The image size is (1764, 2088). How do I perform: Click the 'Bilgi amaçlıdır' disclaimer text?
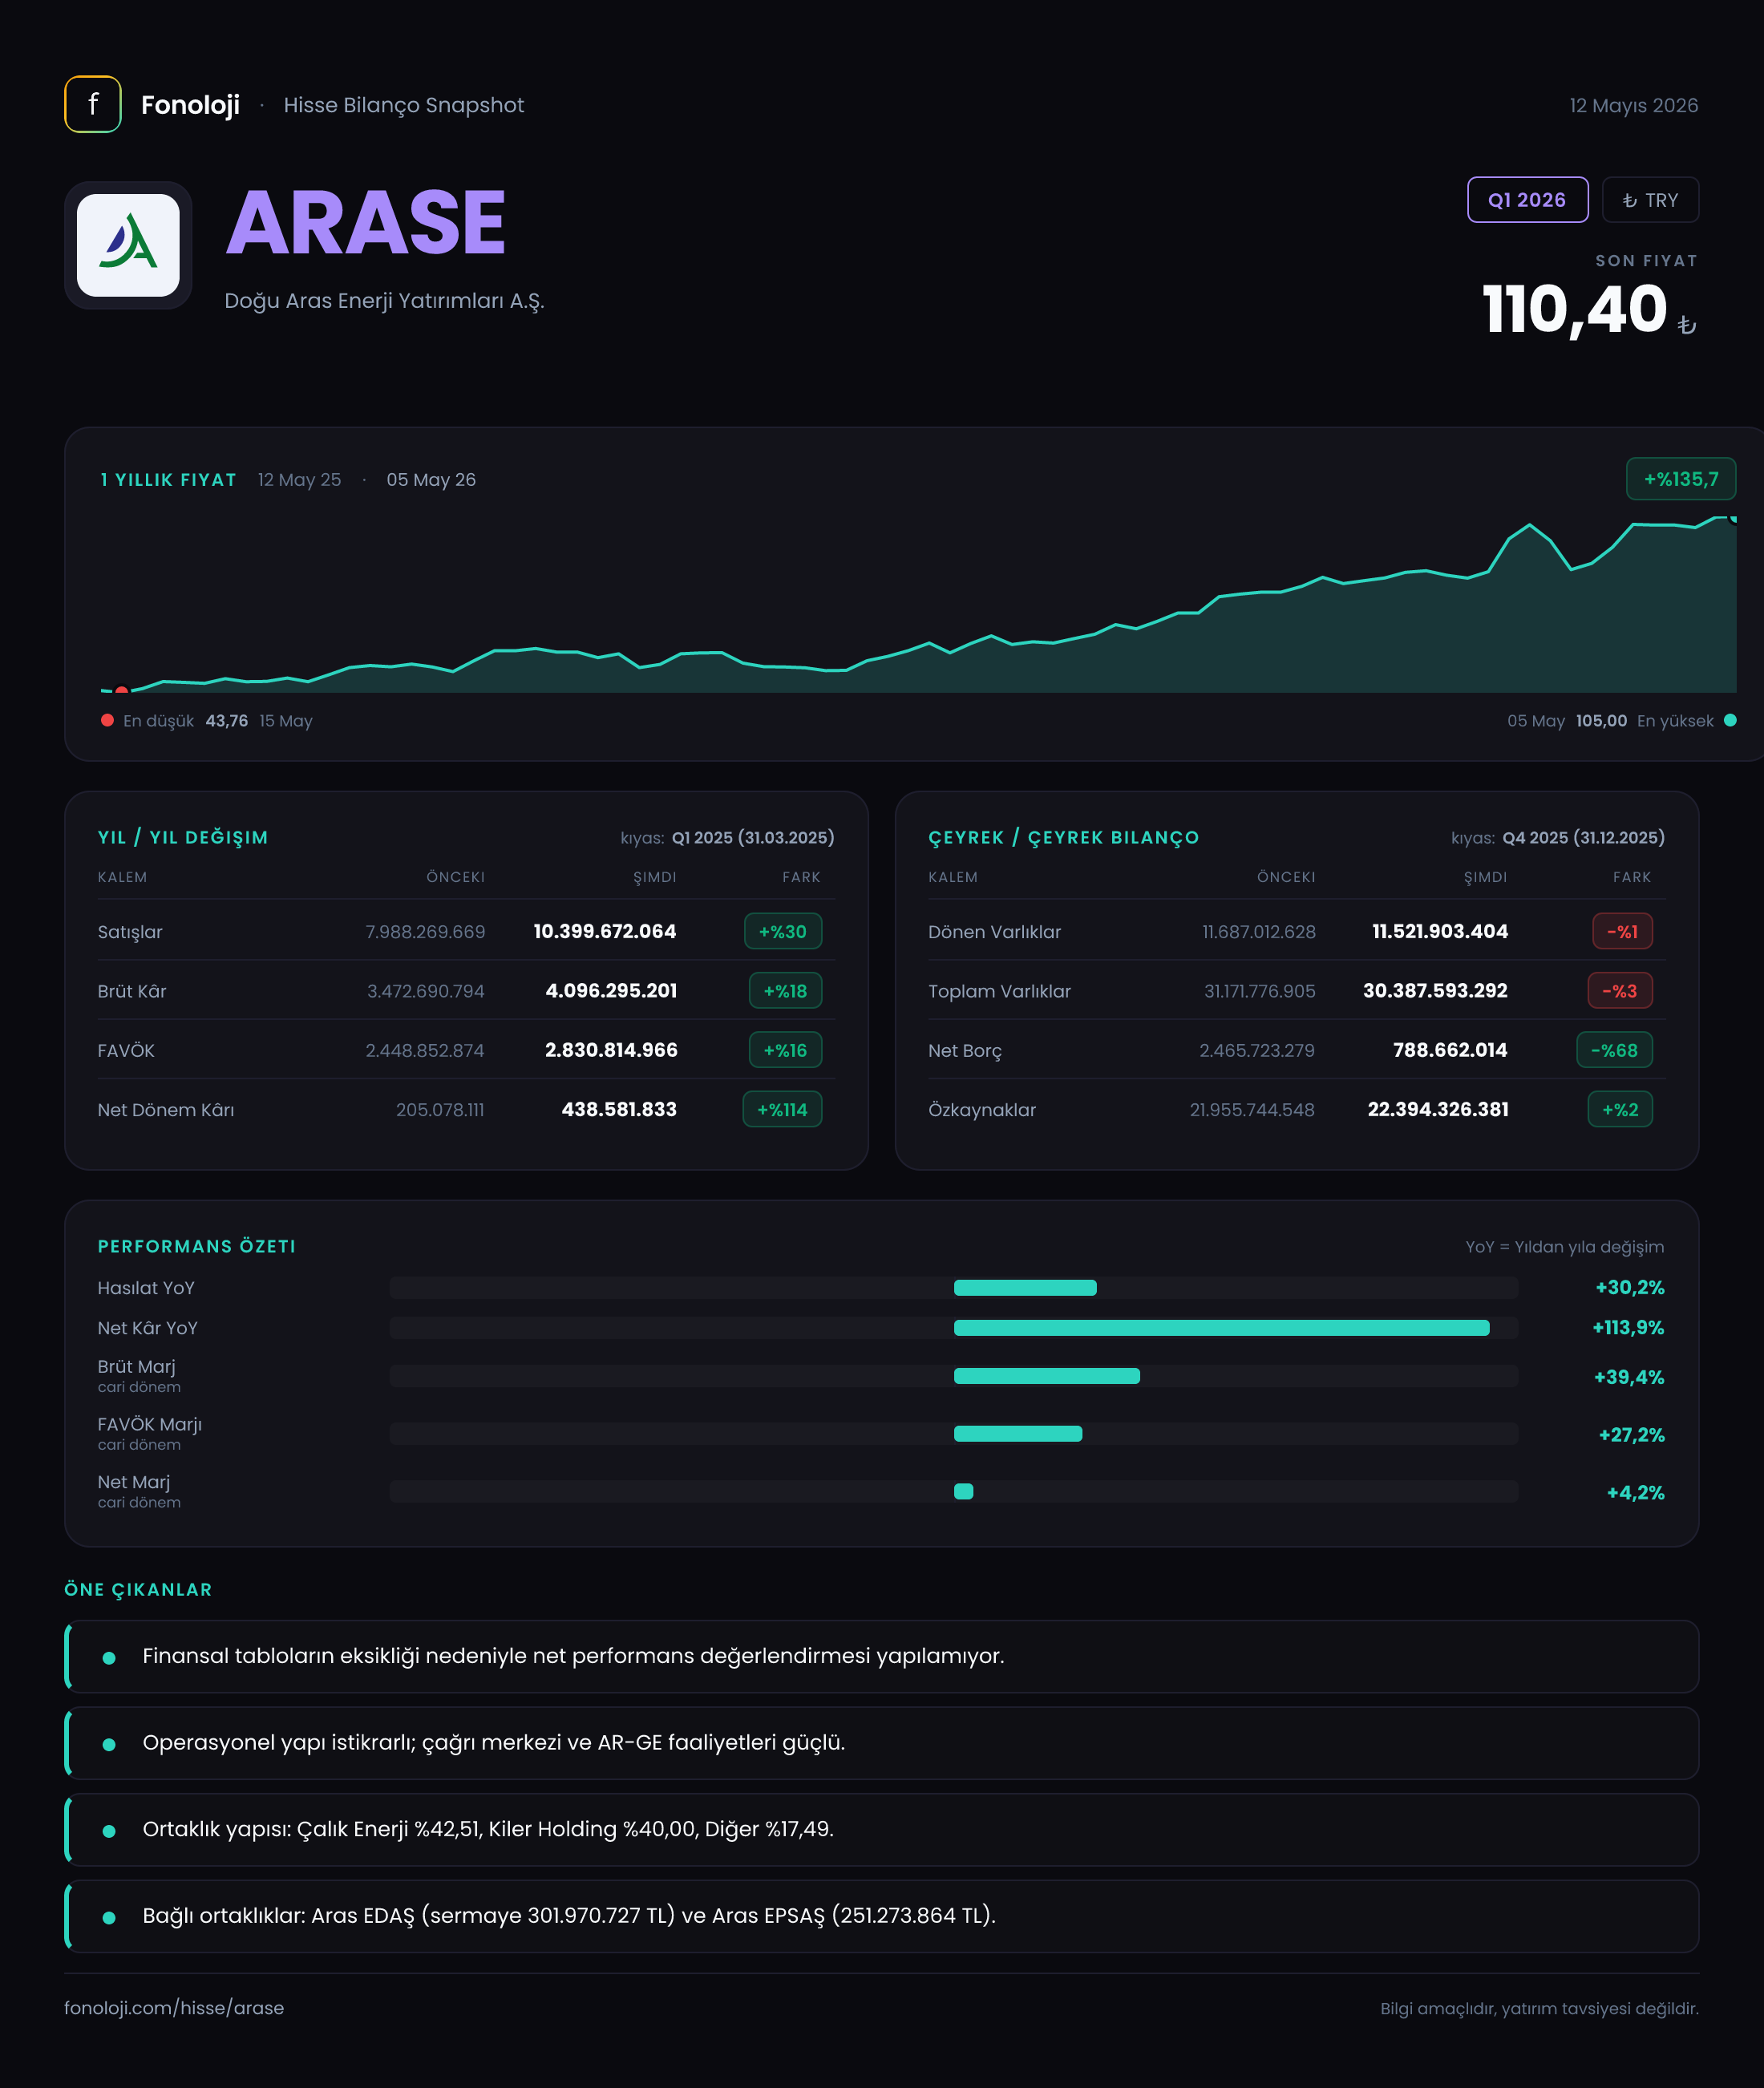[x=1539, y=2009]
